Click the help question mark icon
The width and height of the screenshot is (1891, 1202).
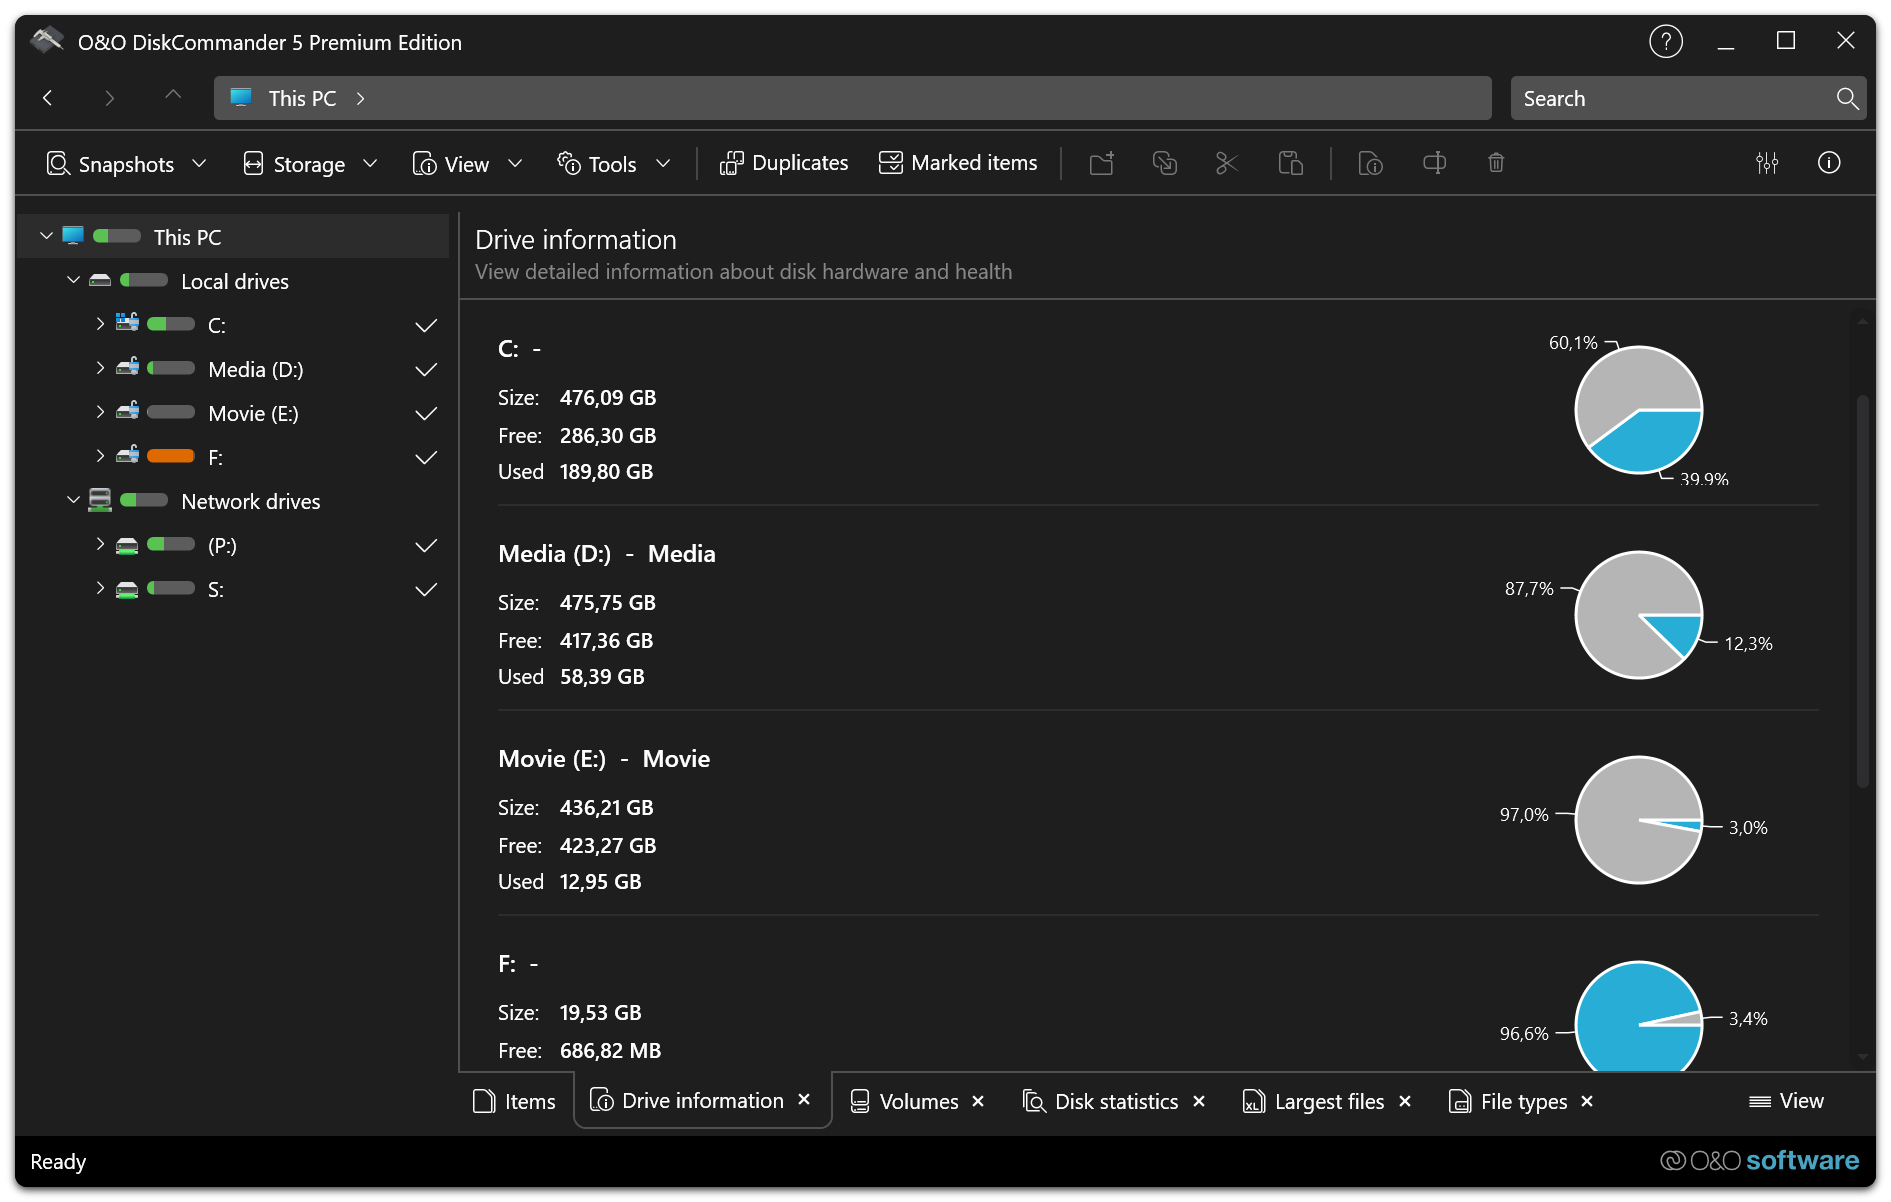(1665, 42)
